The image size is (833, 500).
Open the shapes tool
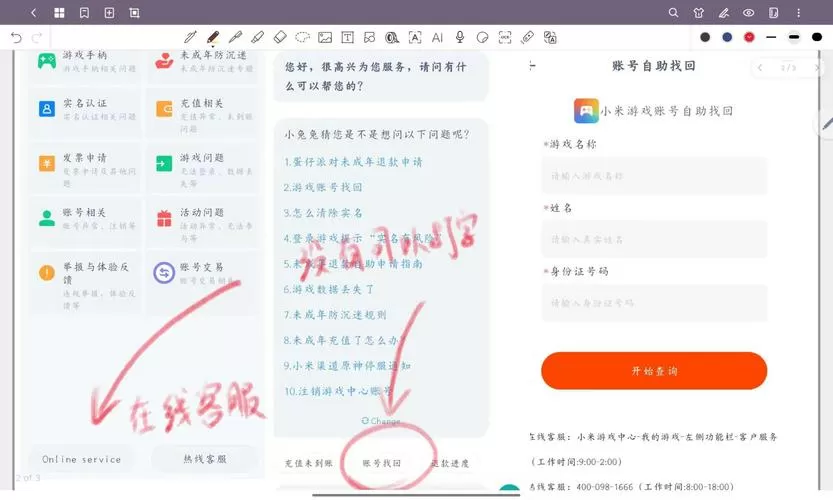click(x=370, y=37)
